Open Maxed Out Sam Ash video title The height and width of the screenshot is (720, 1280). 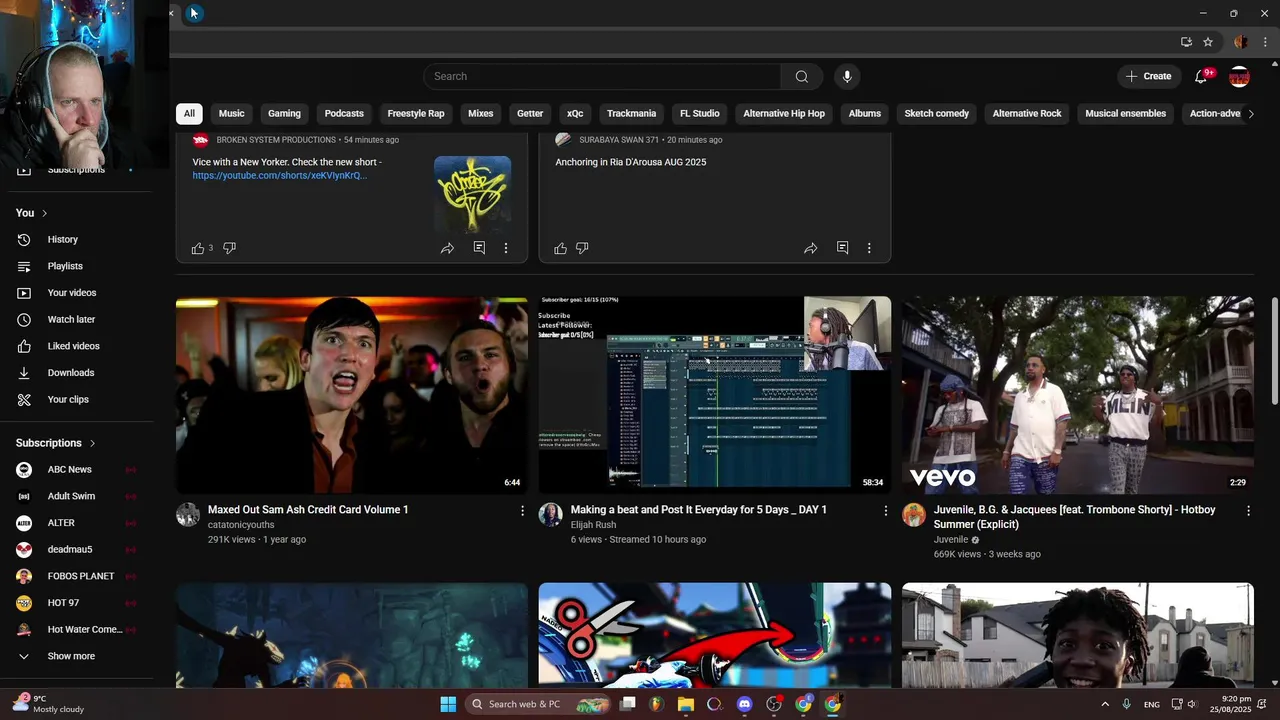tap(308, 510)
